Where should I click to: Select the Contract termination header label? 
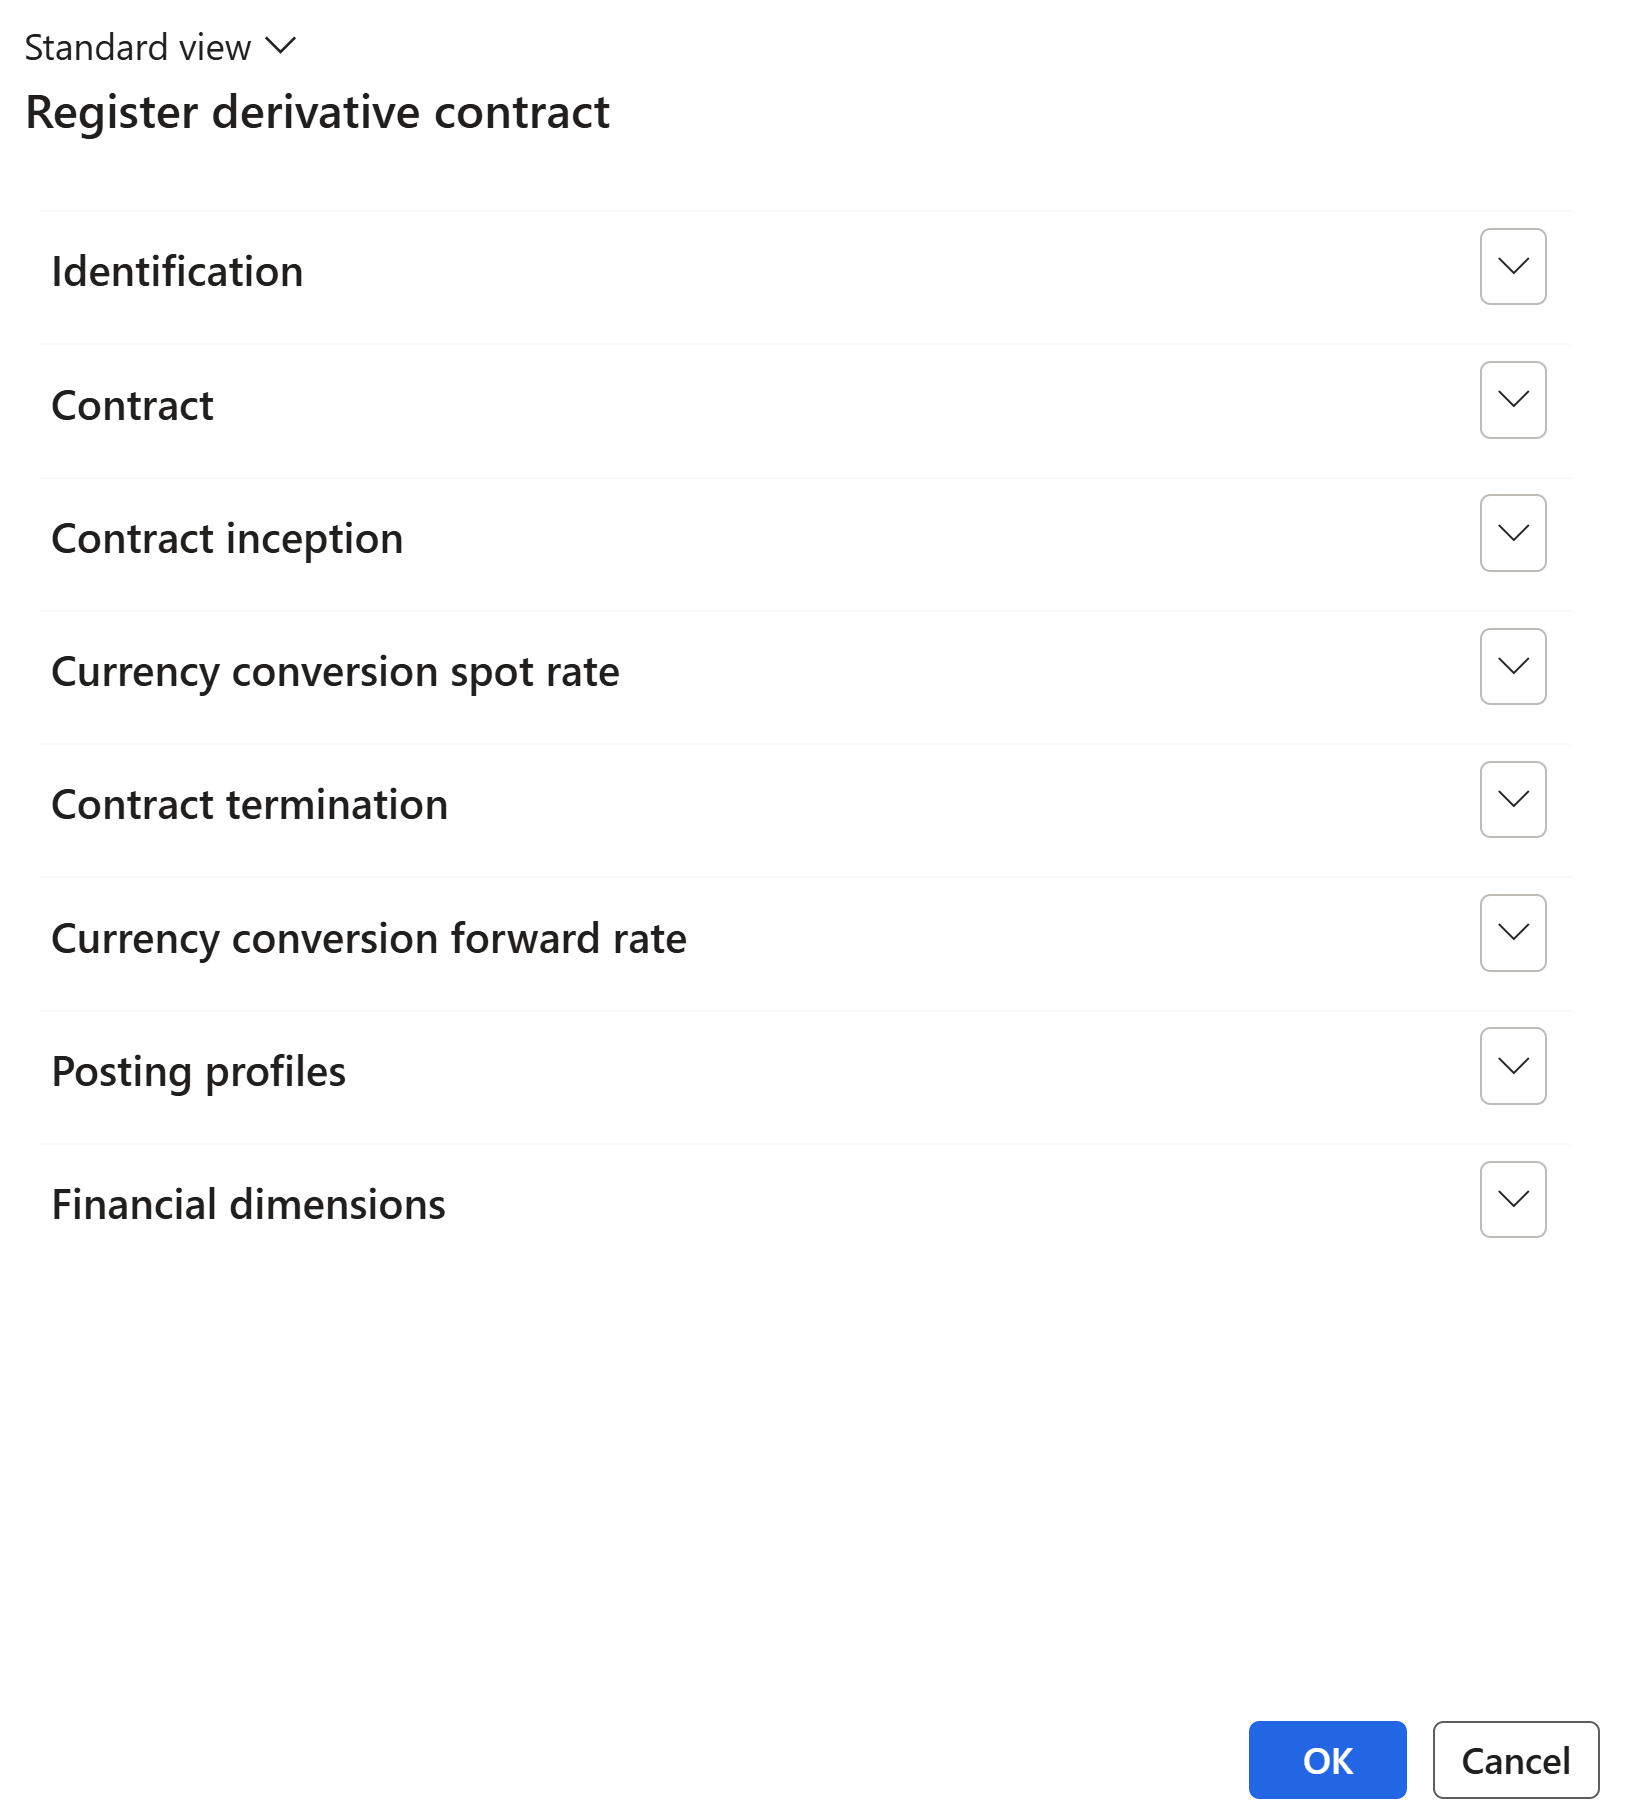pos(249,805)
